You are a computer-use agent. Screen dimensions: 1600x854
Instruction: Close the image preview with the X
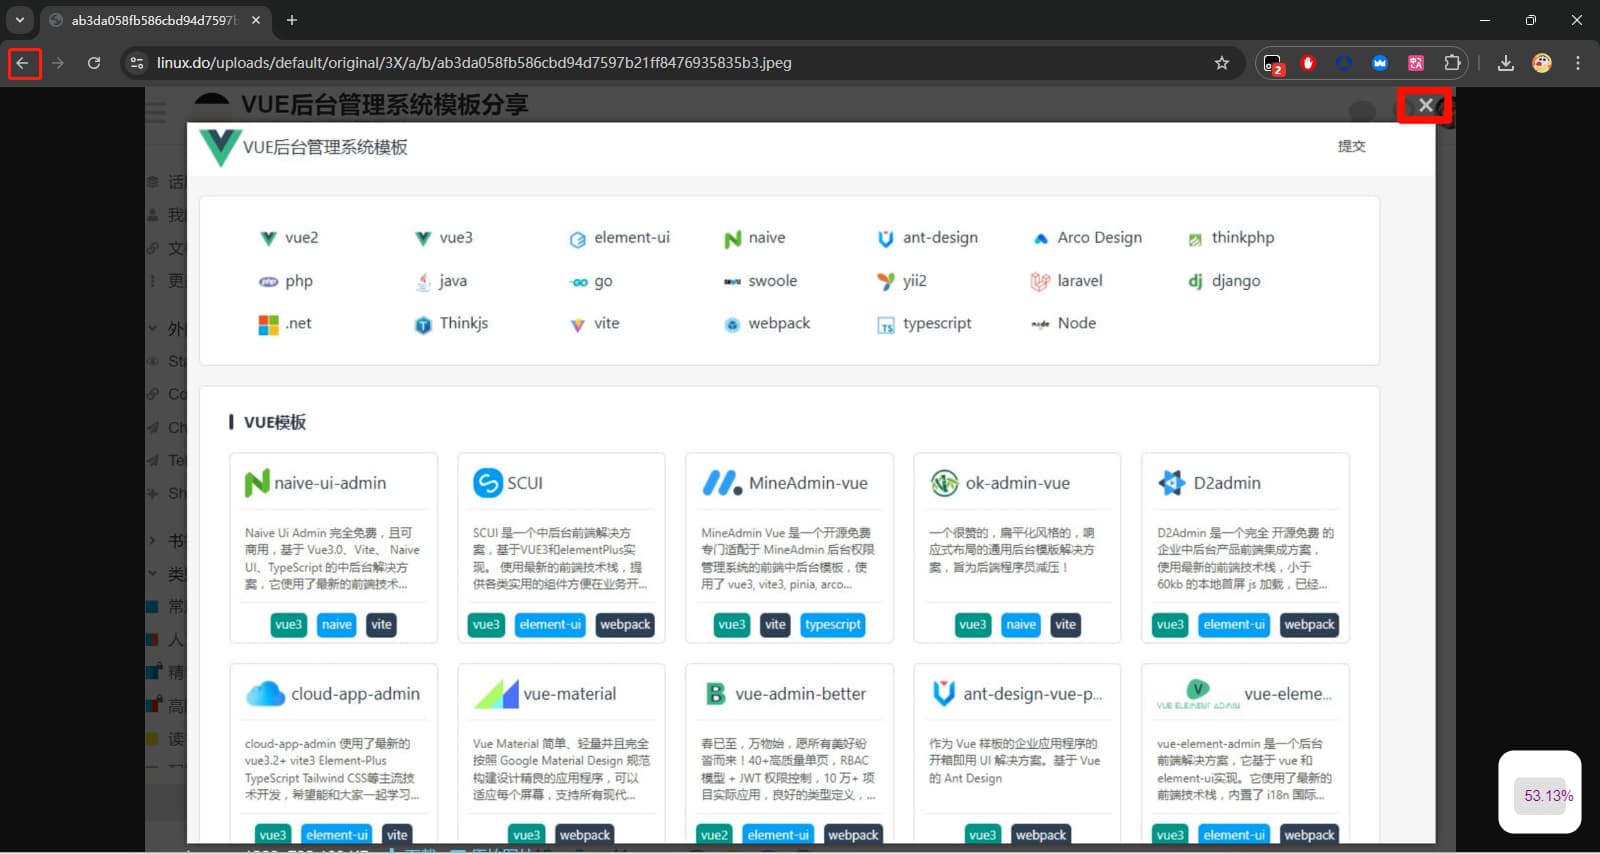pyautogui.click(x=1425, y=105)
